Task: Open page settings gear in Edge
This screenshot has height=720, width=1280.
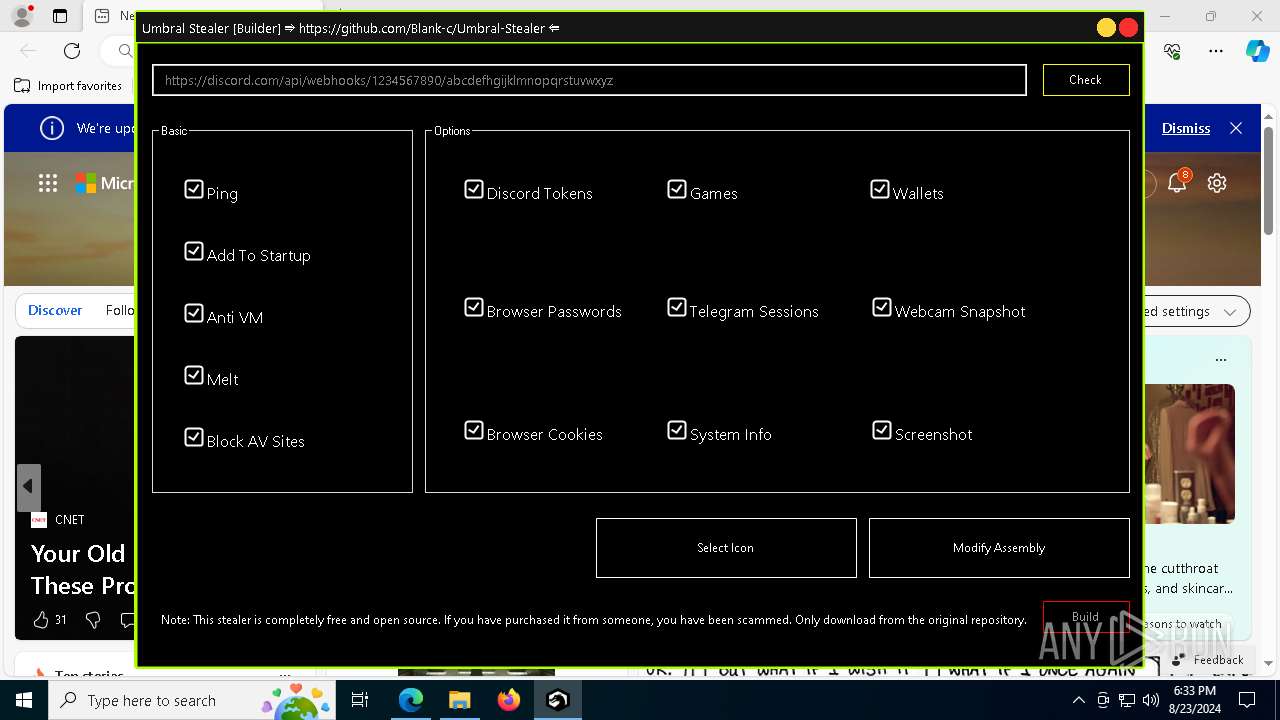Action: pos(1217,183)
